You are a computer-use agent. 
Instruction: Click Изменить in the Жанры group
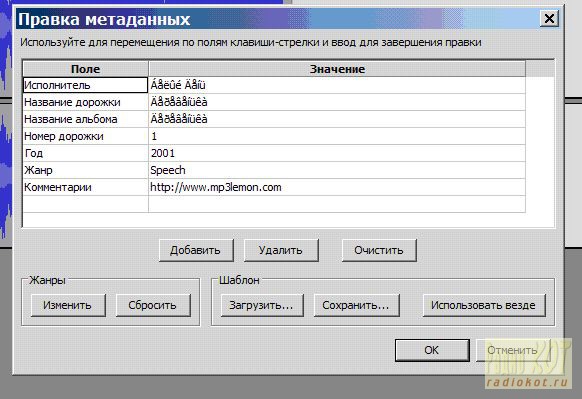pos(68,305)
